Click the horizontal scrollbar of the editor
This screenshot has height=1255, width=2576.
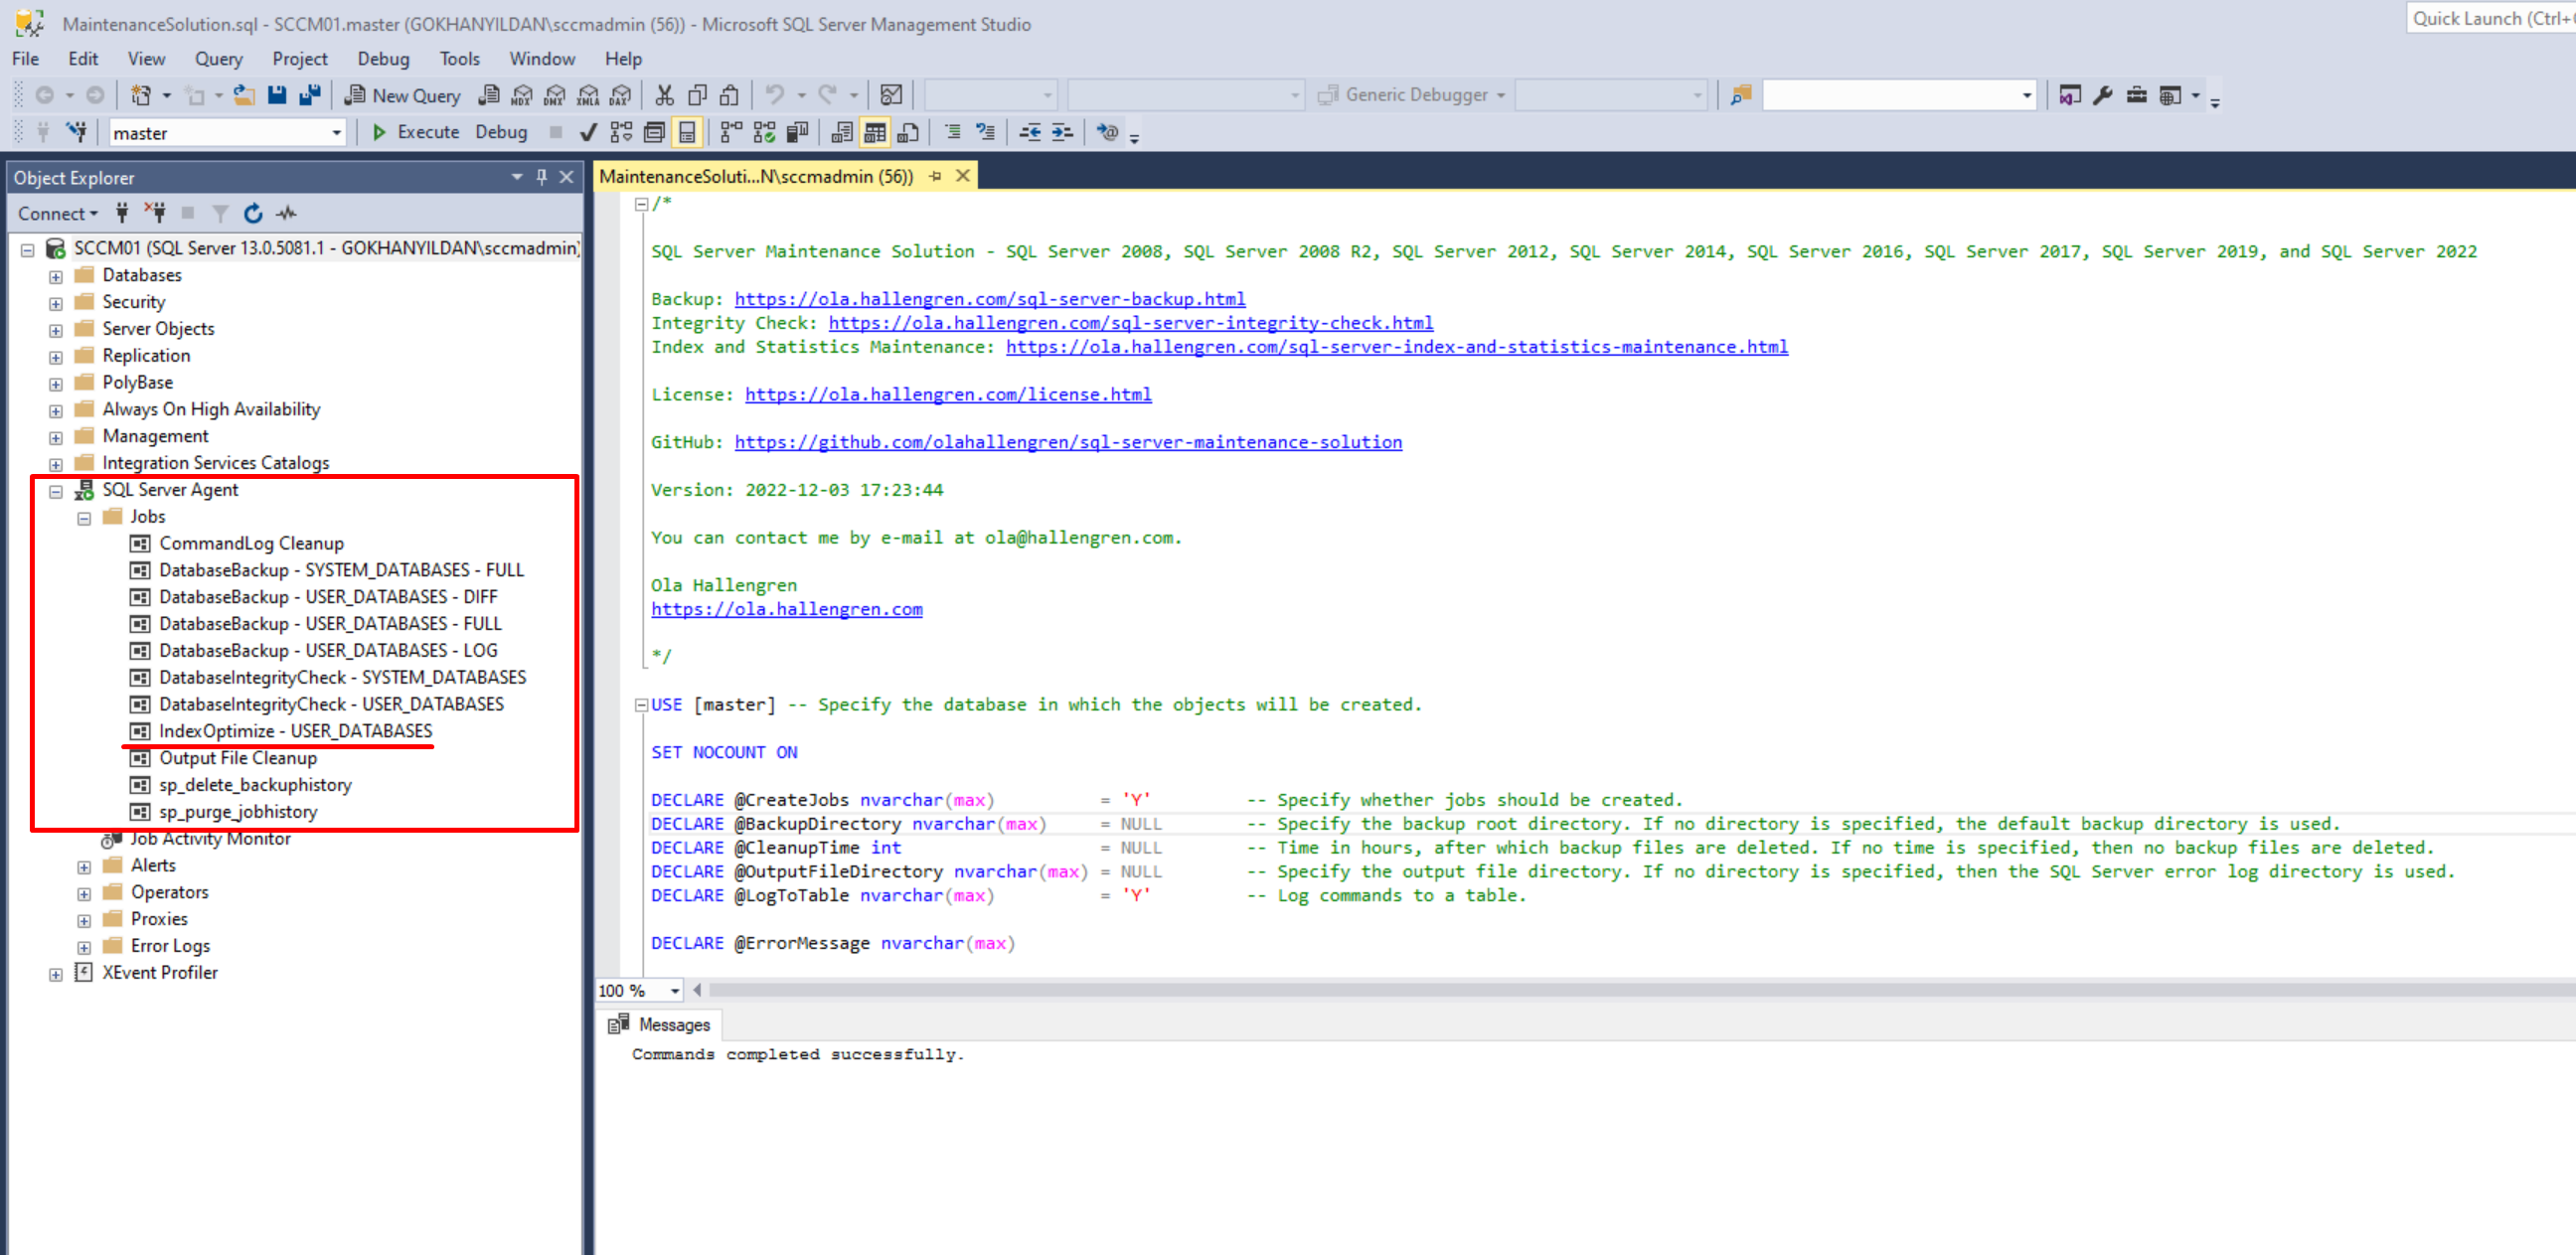click(1640, 990)
